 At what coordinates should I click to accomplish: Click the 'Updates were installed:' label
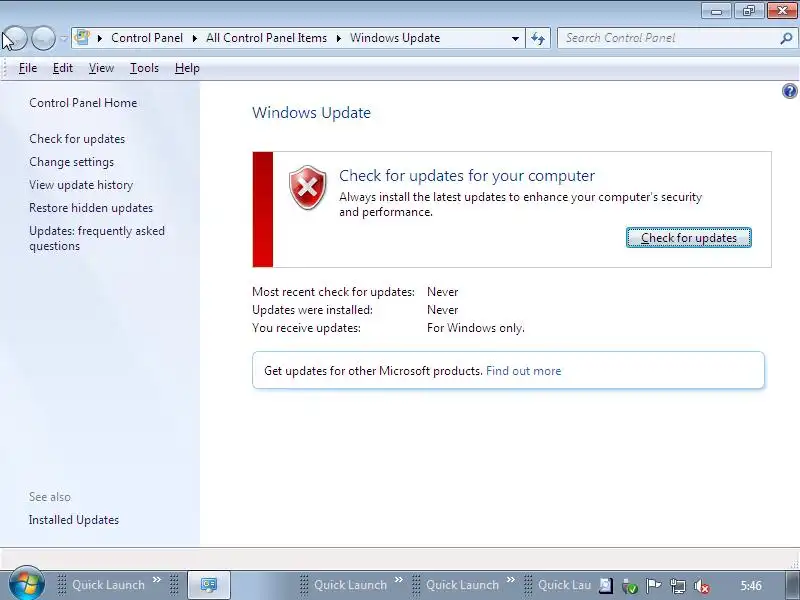(x=312, y=310)
